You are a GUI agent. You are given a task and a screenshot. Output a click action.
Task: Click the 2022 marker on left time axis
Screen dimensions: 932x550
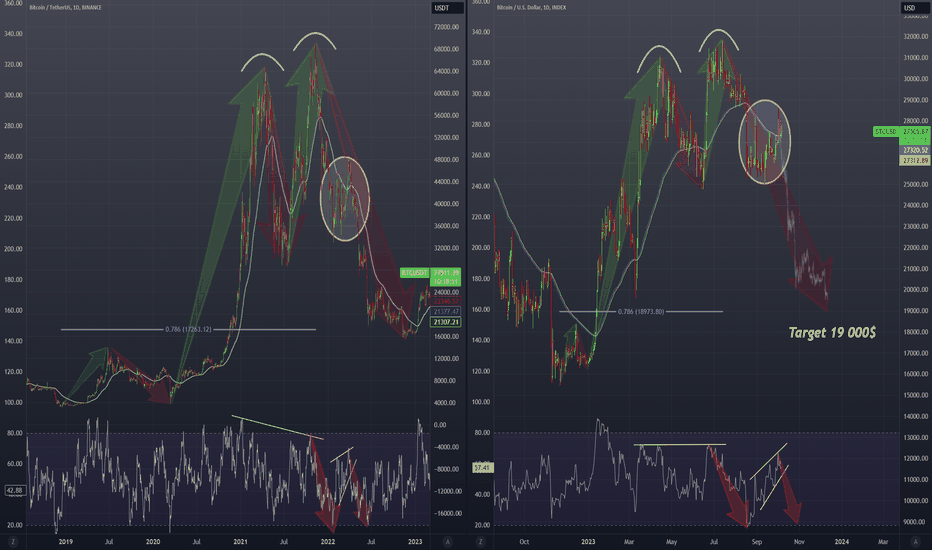tap(327, 541)
